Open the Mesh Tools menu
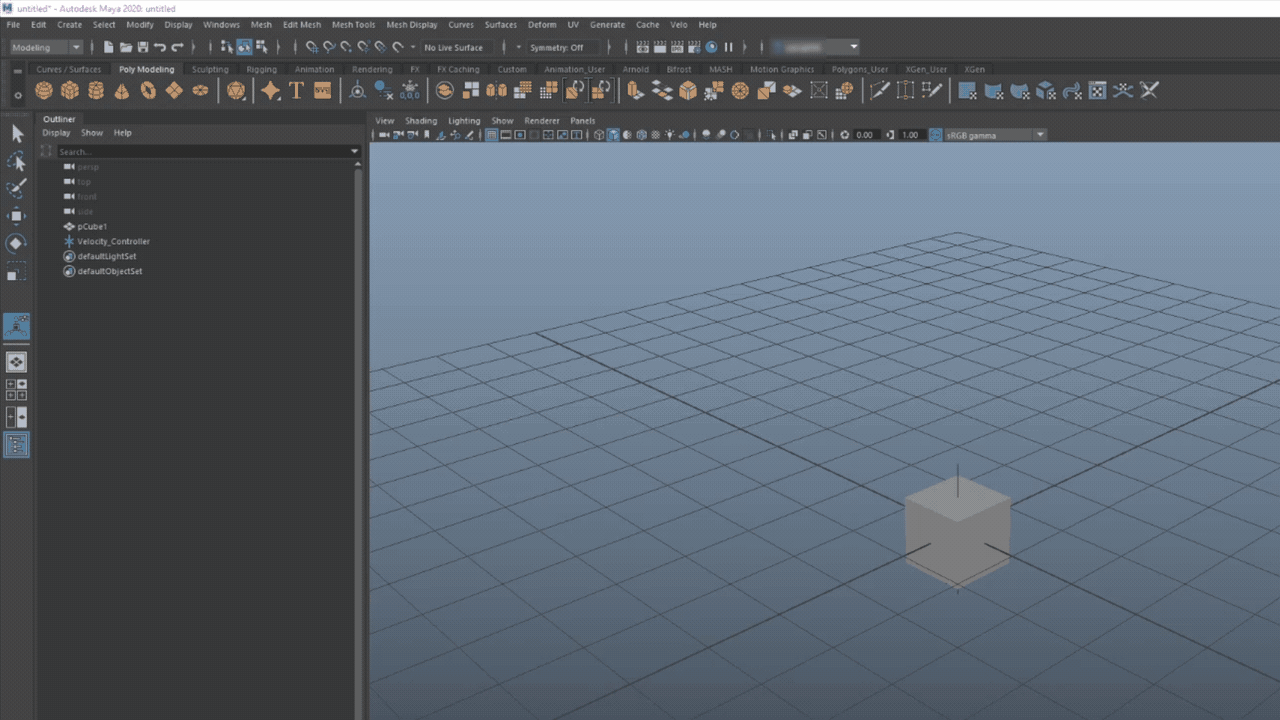 click(x=353, y=24)
